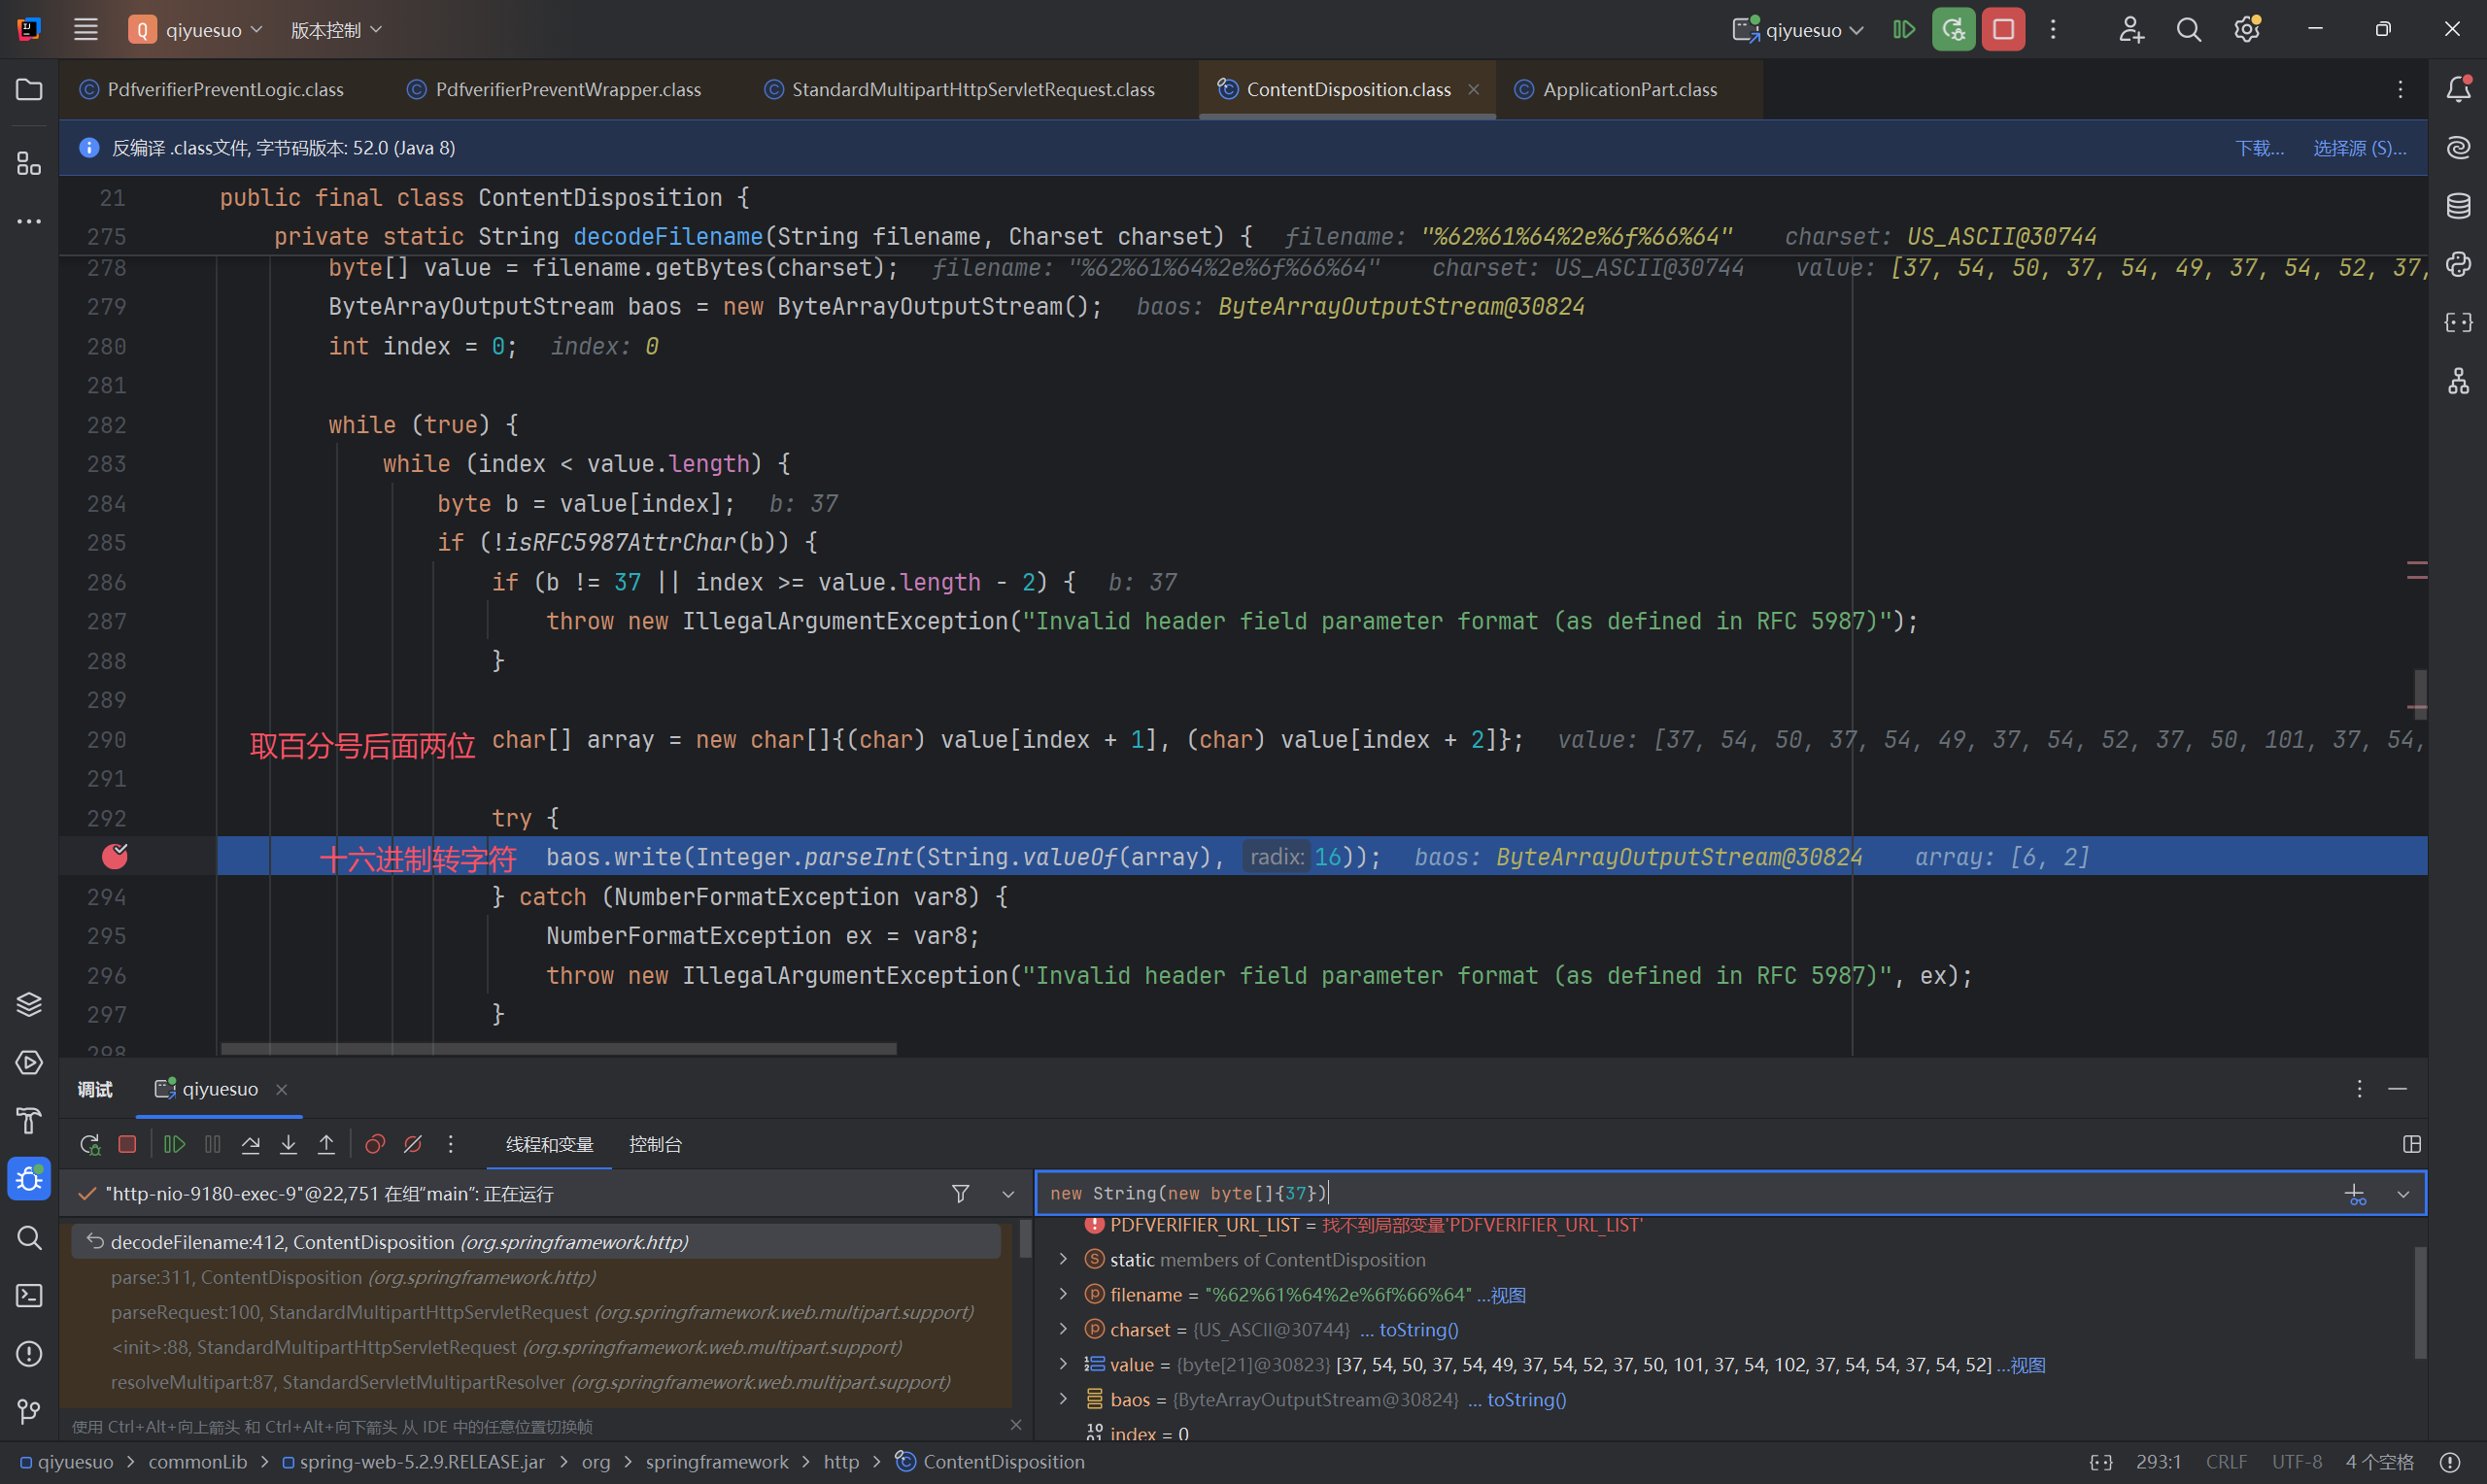Click the editor horizontal scrollbar
The height and width of the screenshot is (1484, 2487).
558,1048
